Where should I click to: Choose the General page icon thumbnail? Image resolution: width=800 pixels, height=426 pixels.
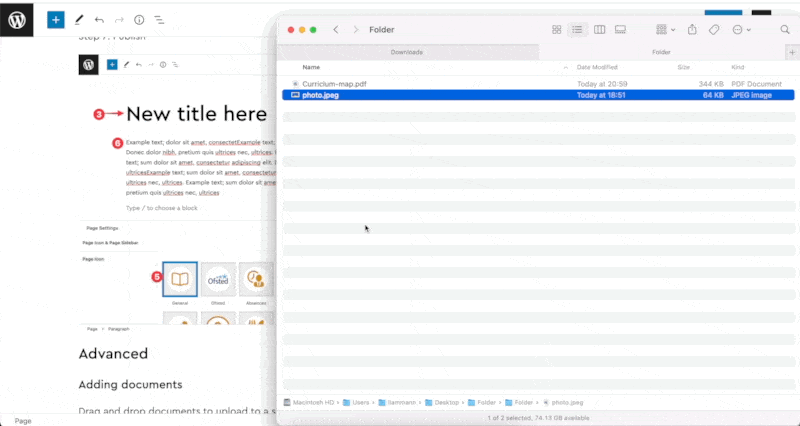coord(180,278)
